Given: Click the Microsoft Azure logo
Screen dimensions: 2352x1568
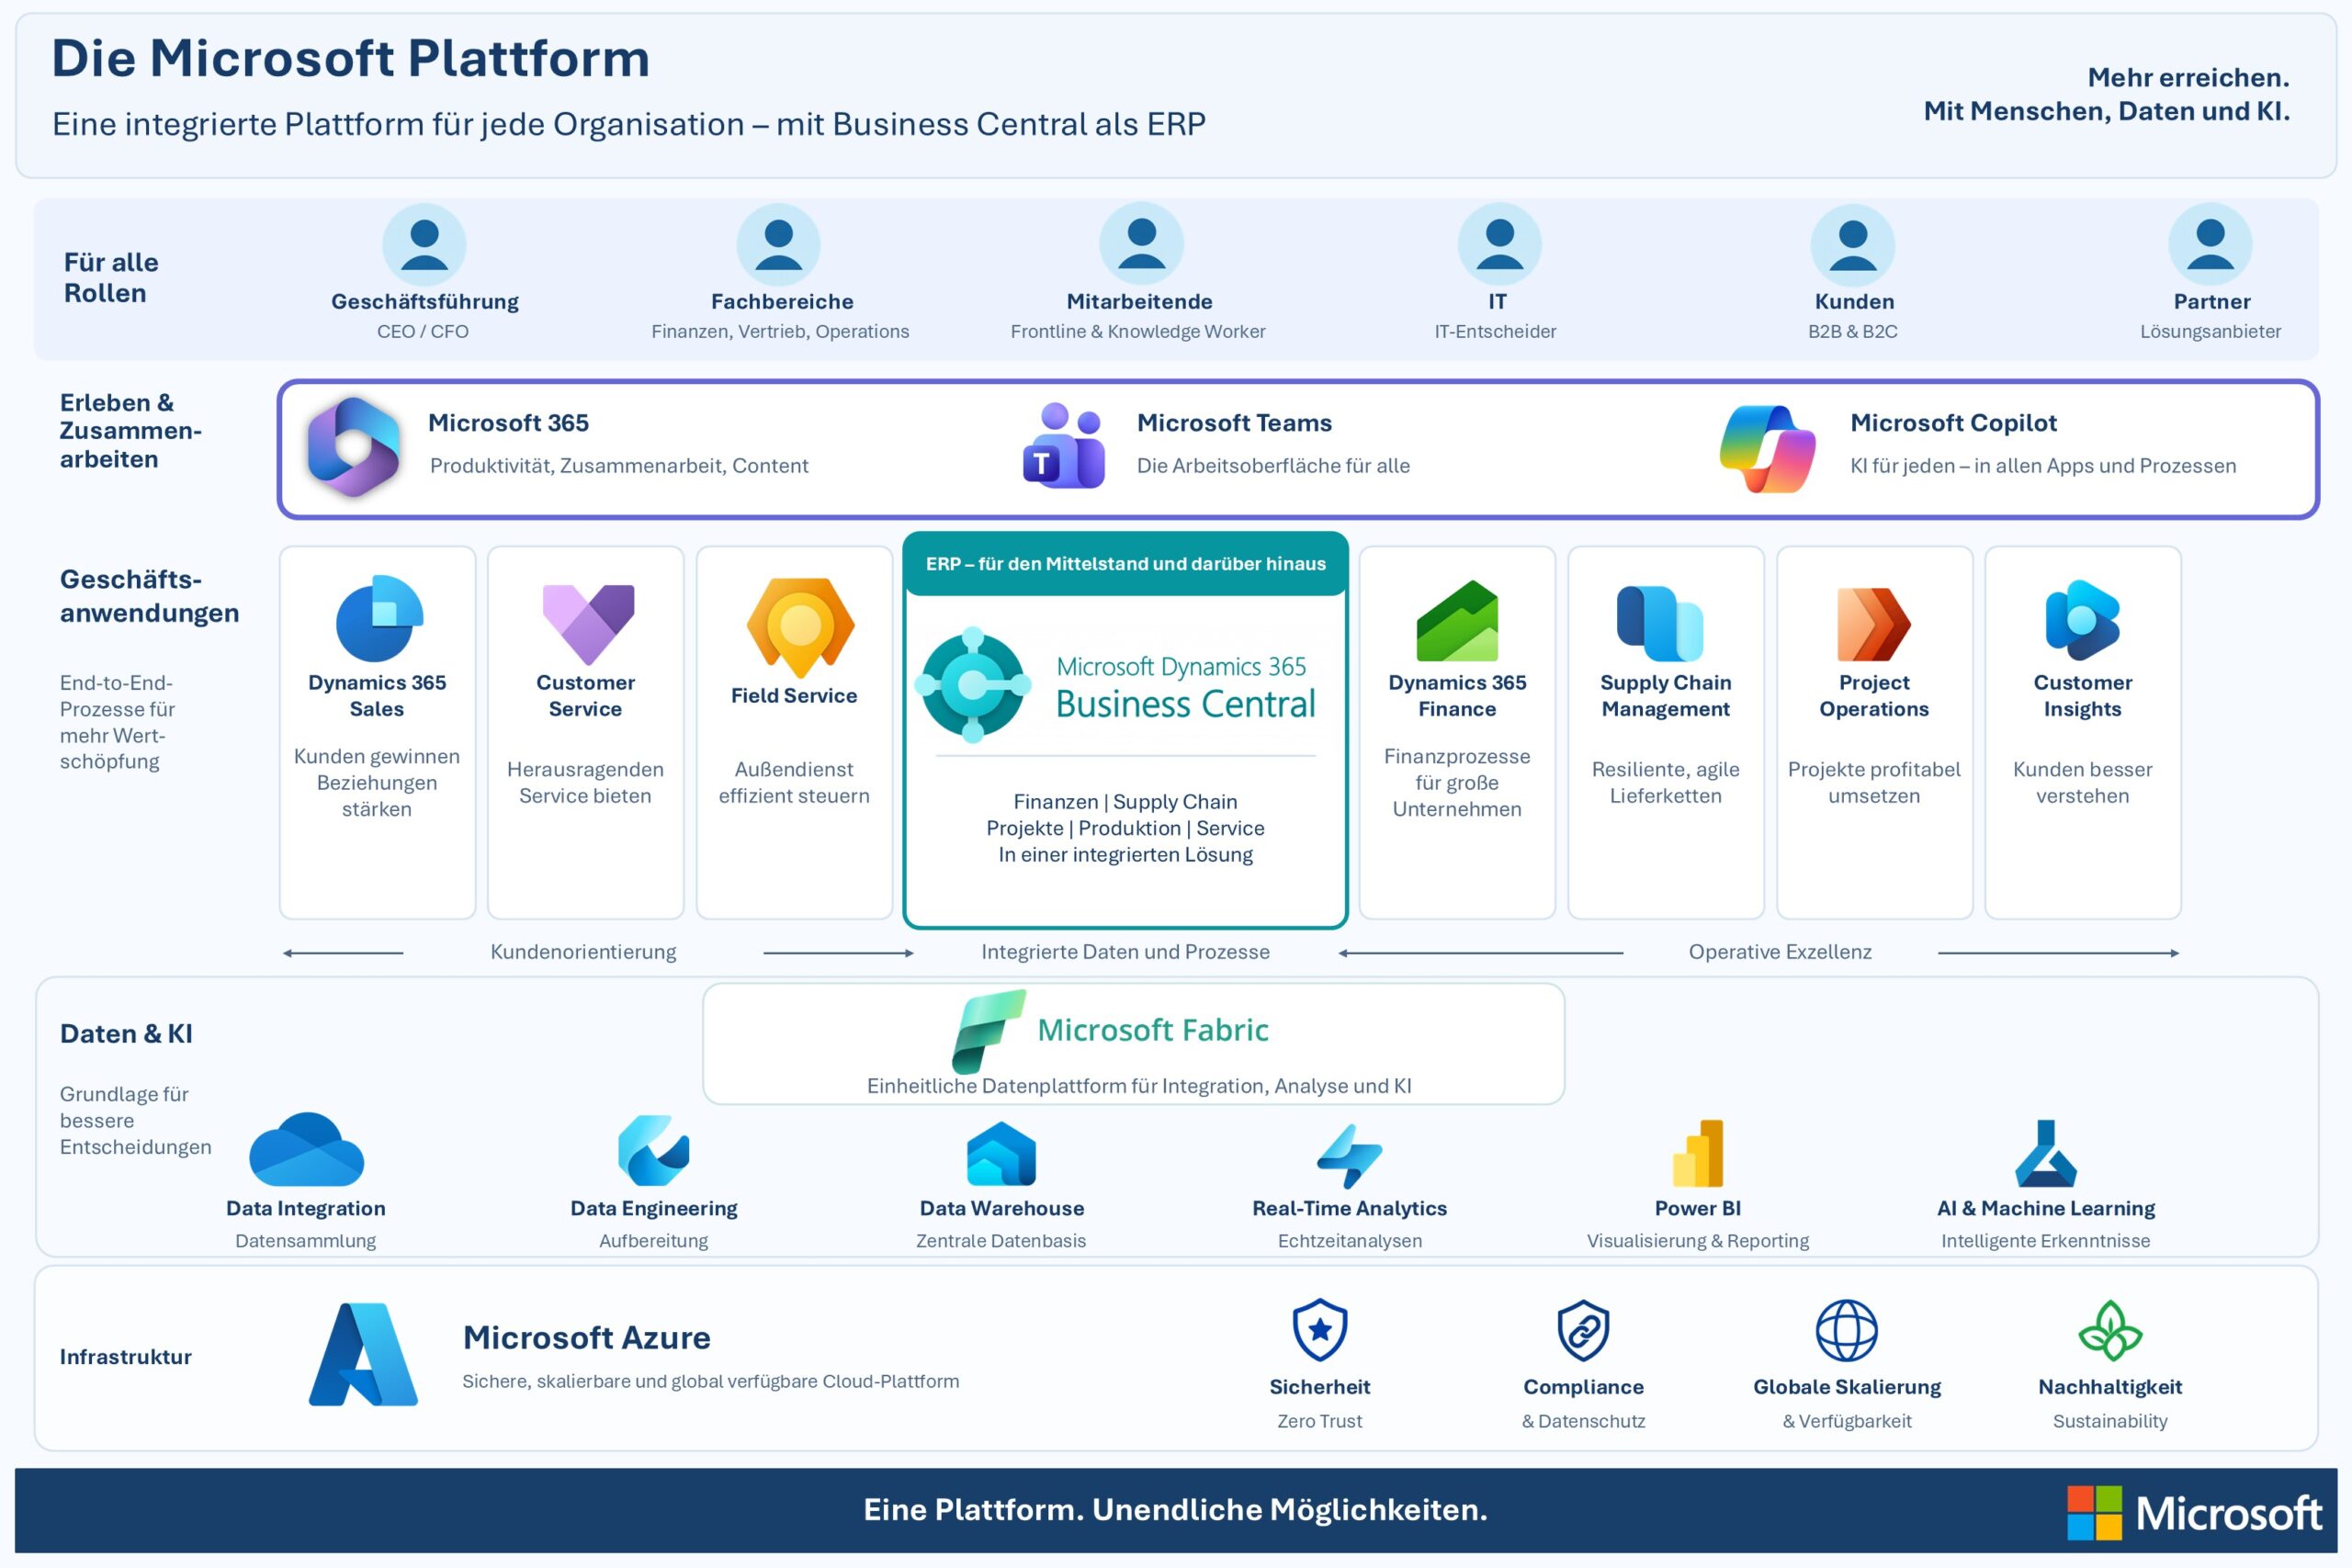Looking at the screenshot, I should (363, 1354).
